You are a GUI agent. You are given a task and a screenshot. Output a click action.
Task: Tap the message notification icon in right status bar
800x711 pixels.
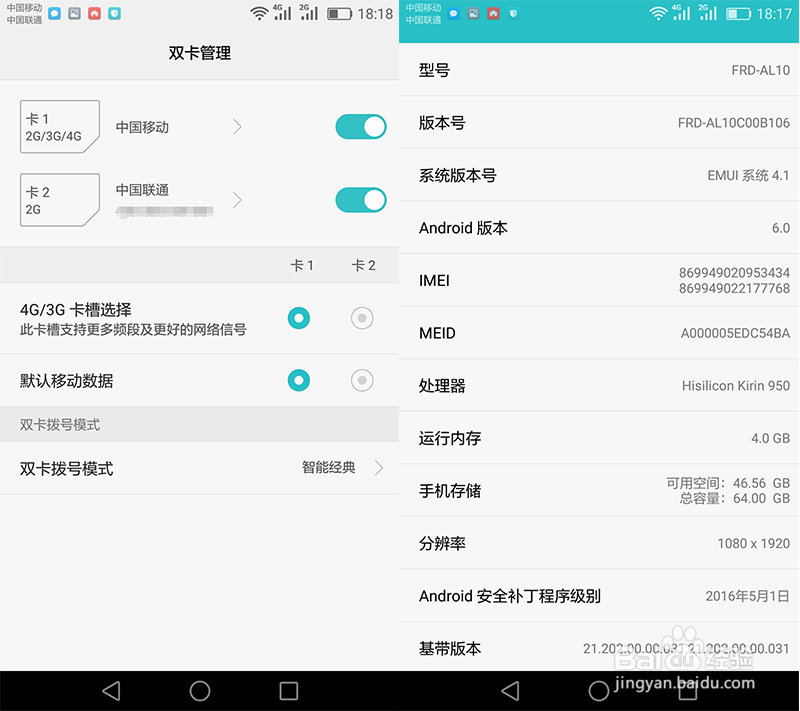[x=454, y=14]
